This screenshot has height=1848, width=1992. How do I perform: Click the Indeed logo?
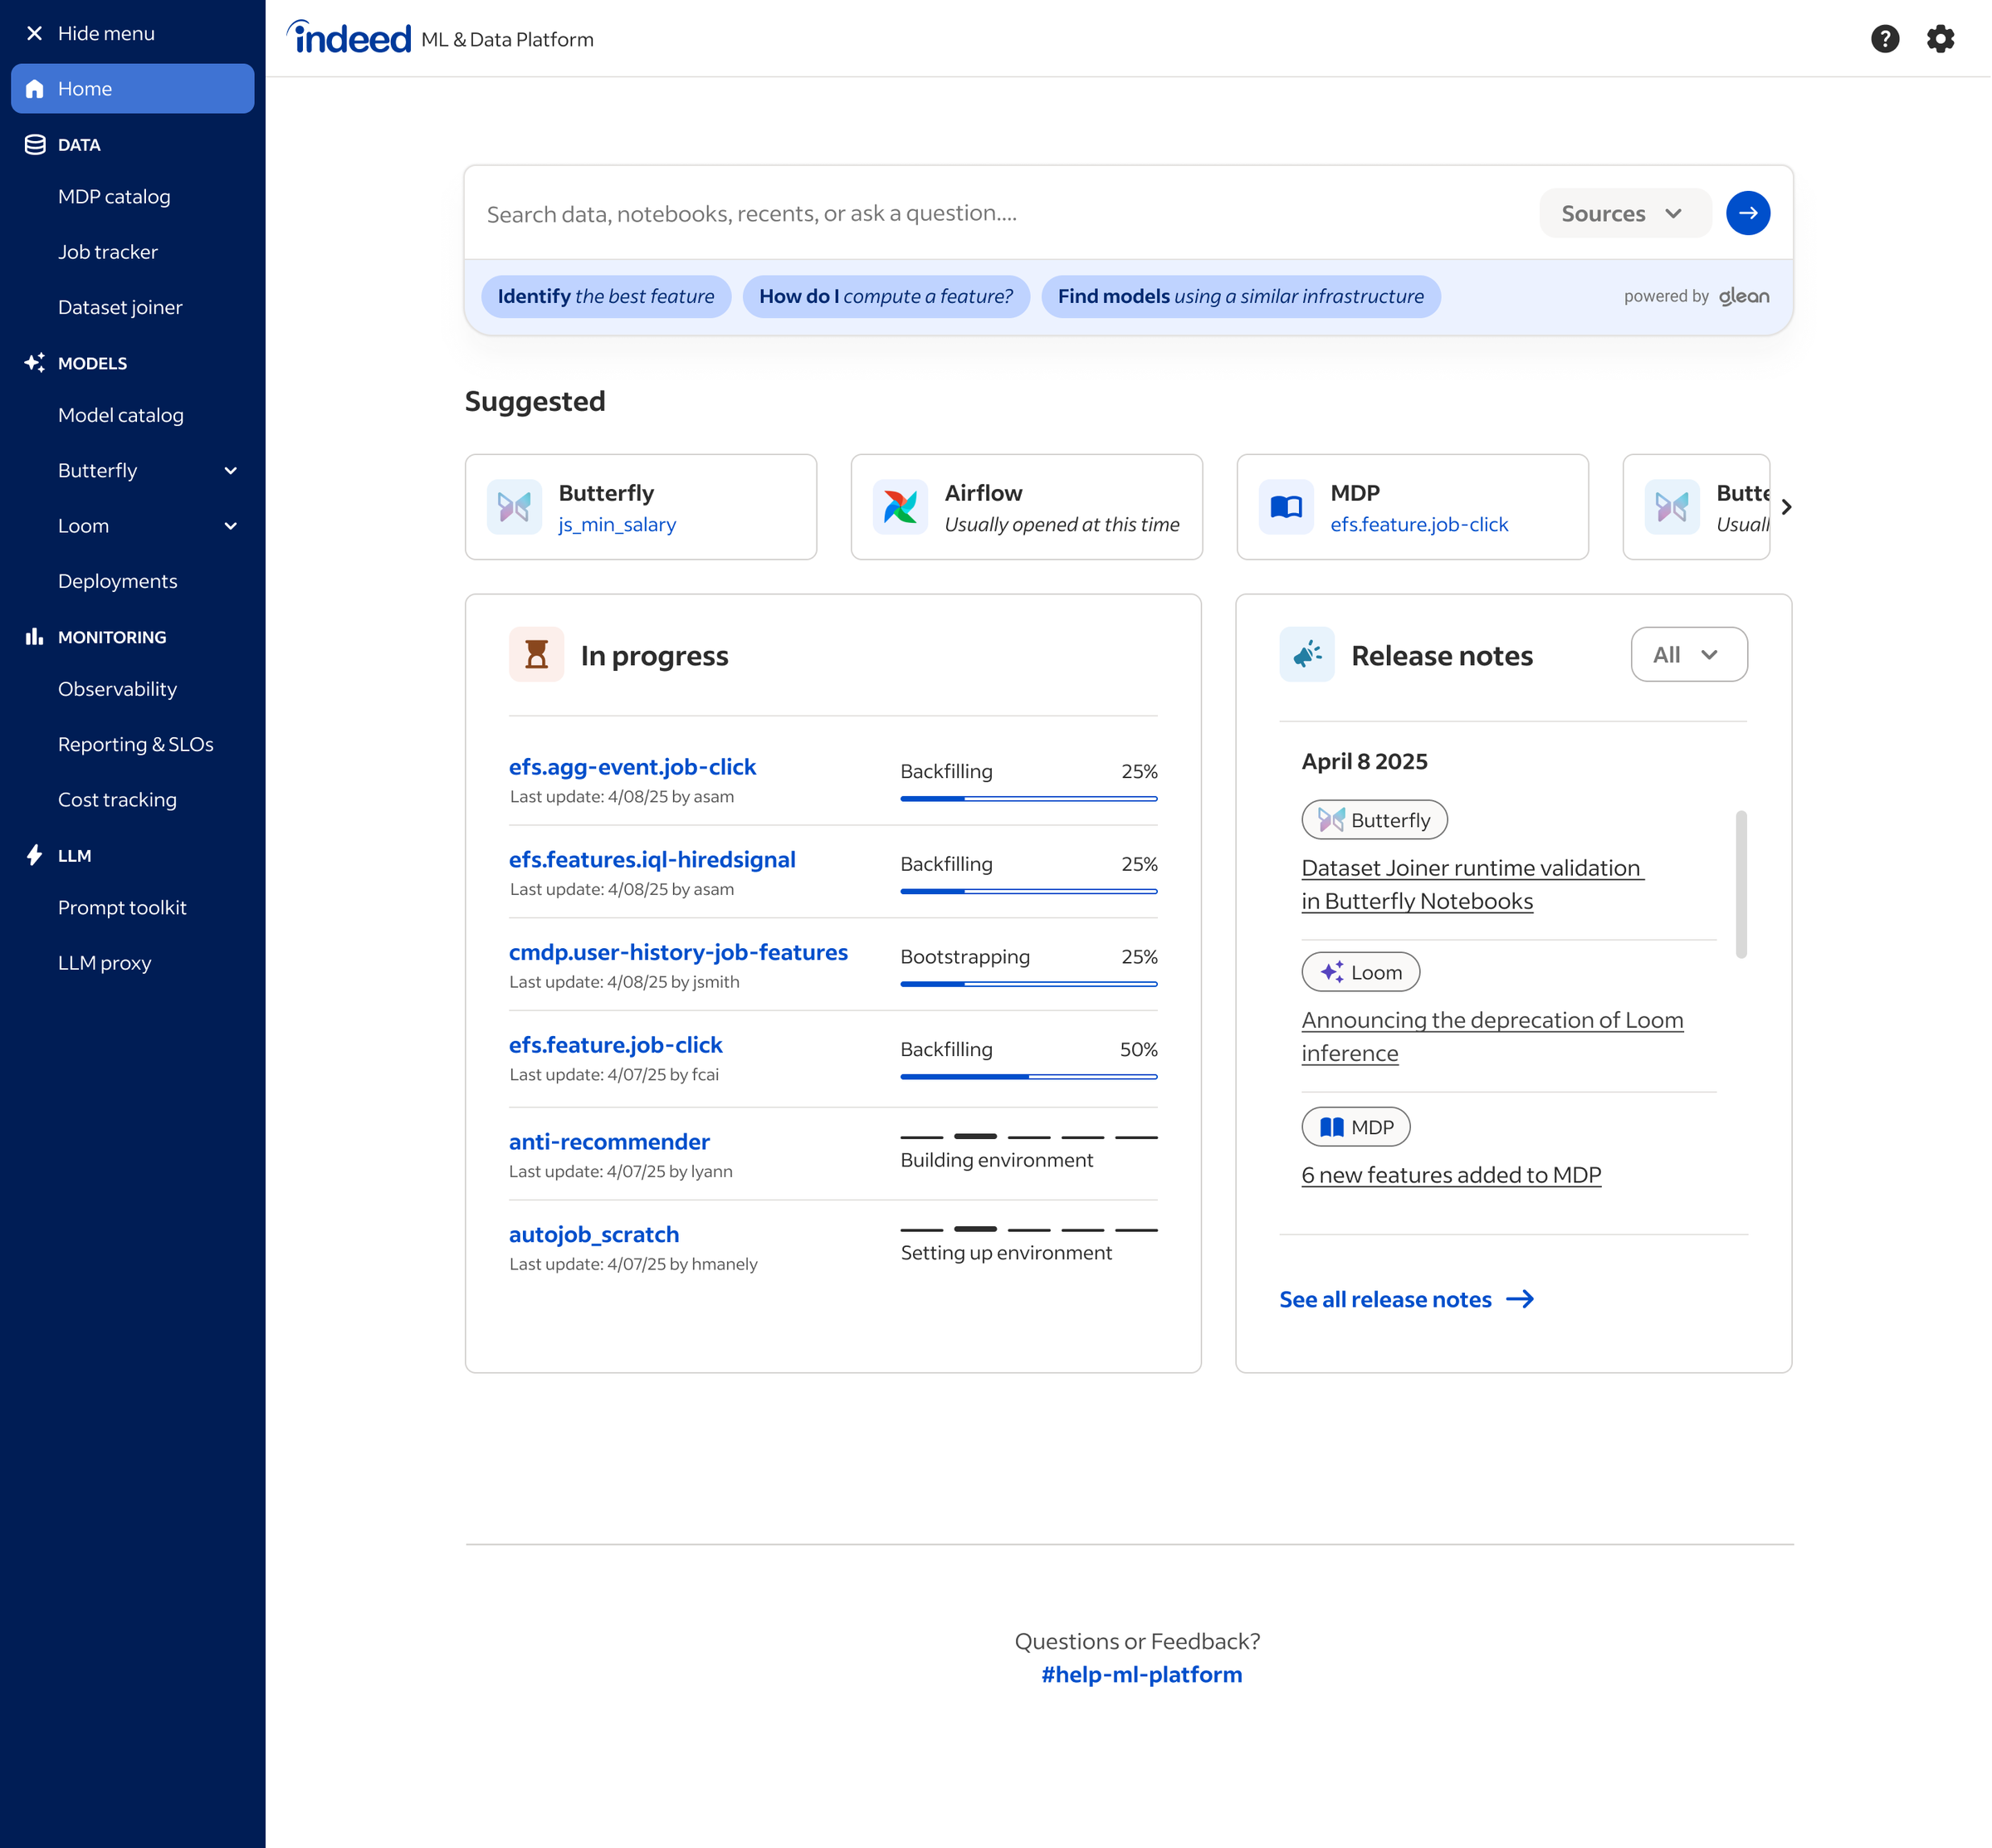point(348,37)
